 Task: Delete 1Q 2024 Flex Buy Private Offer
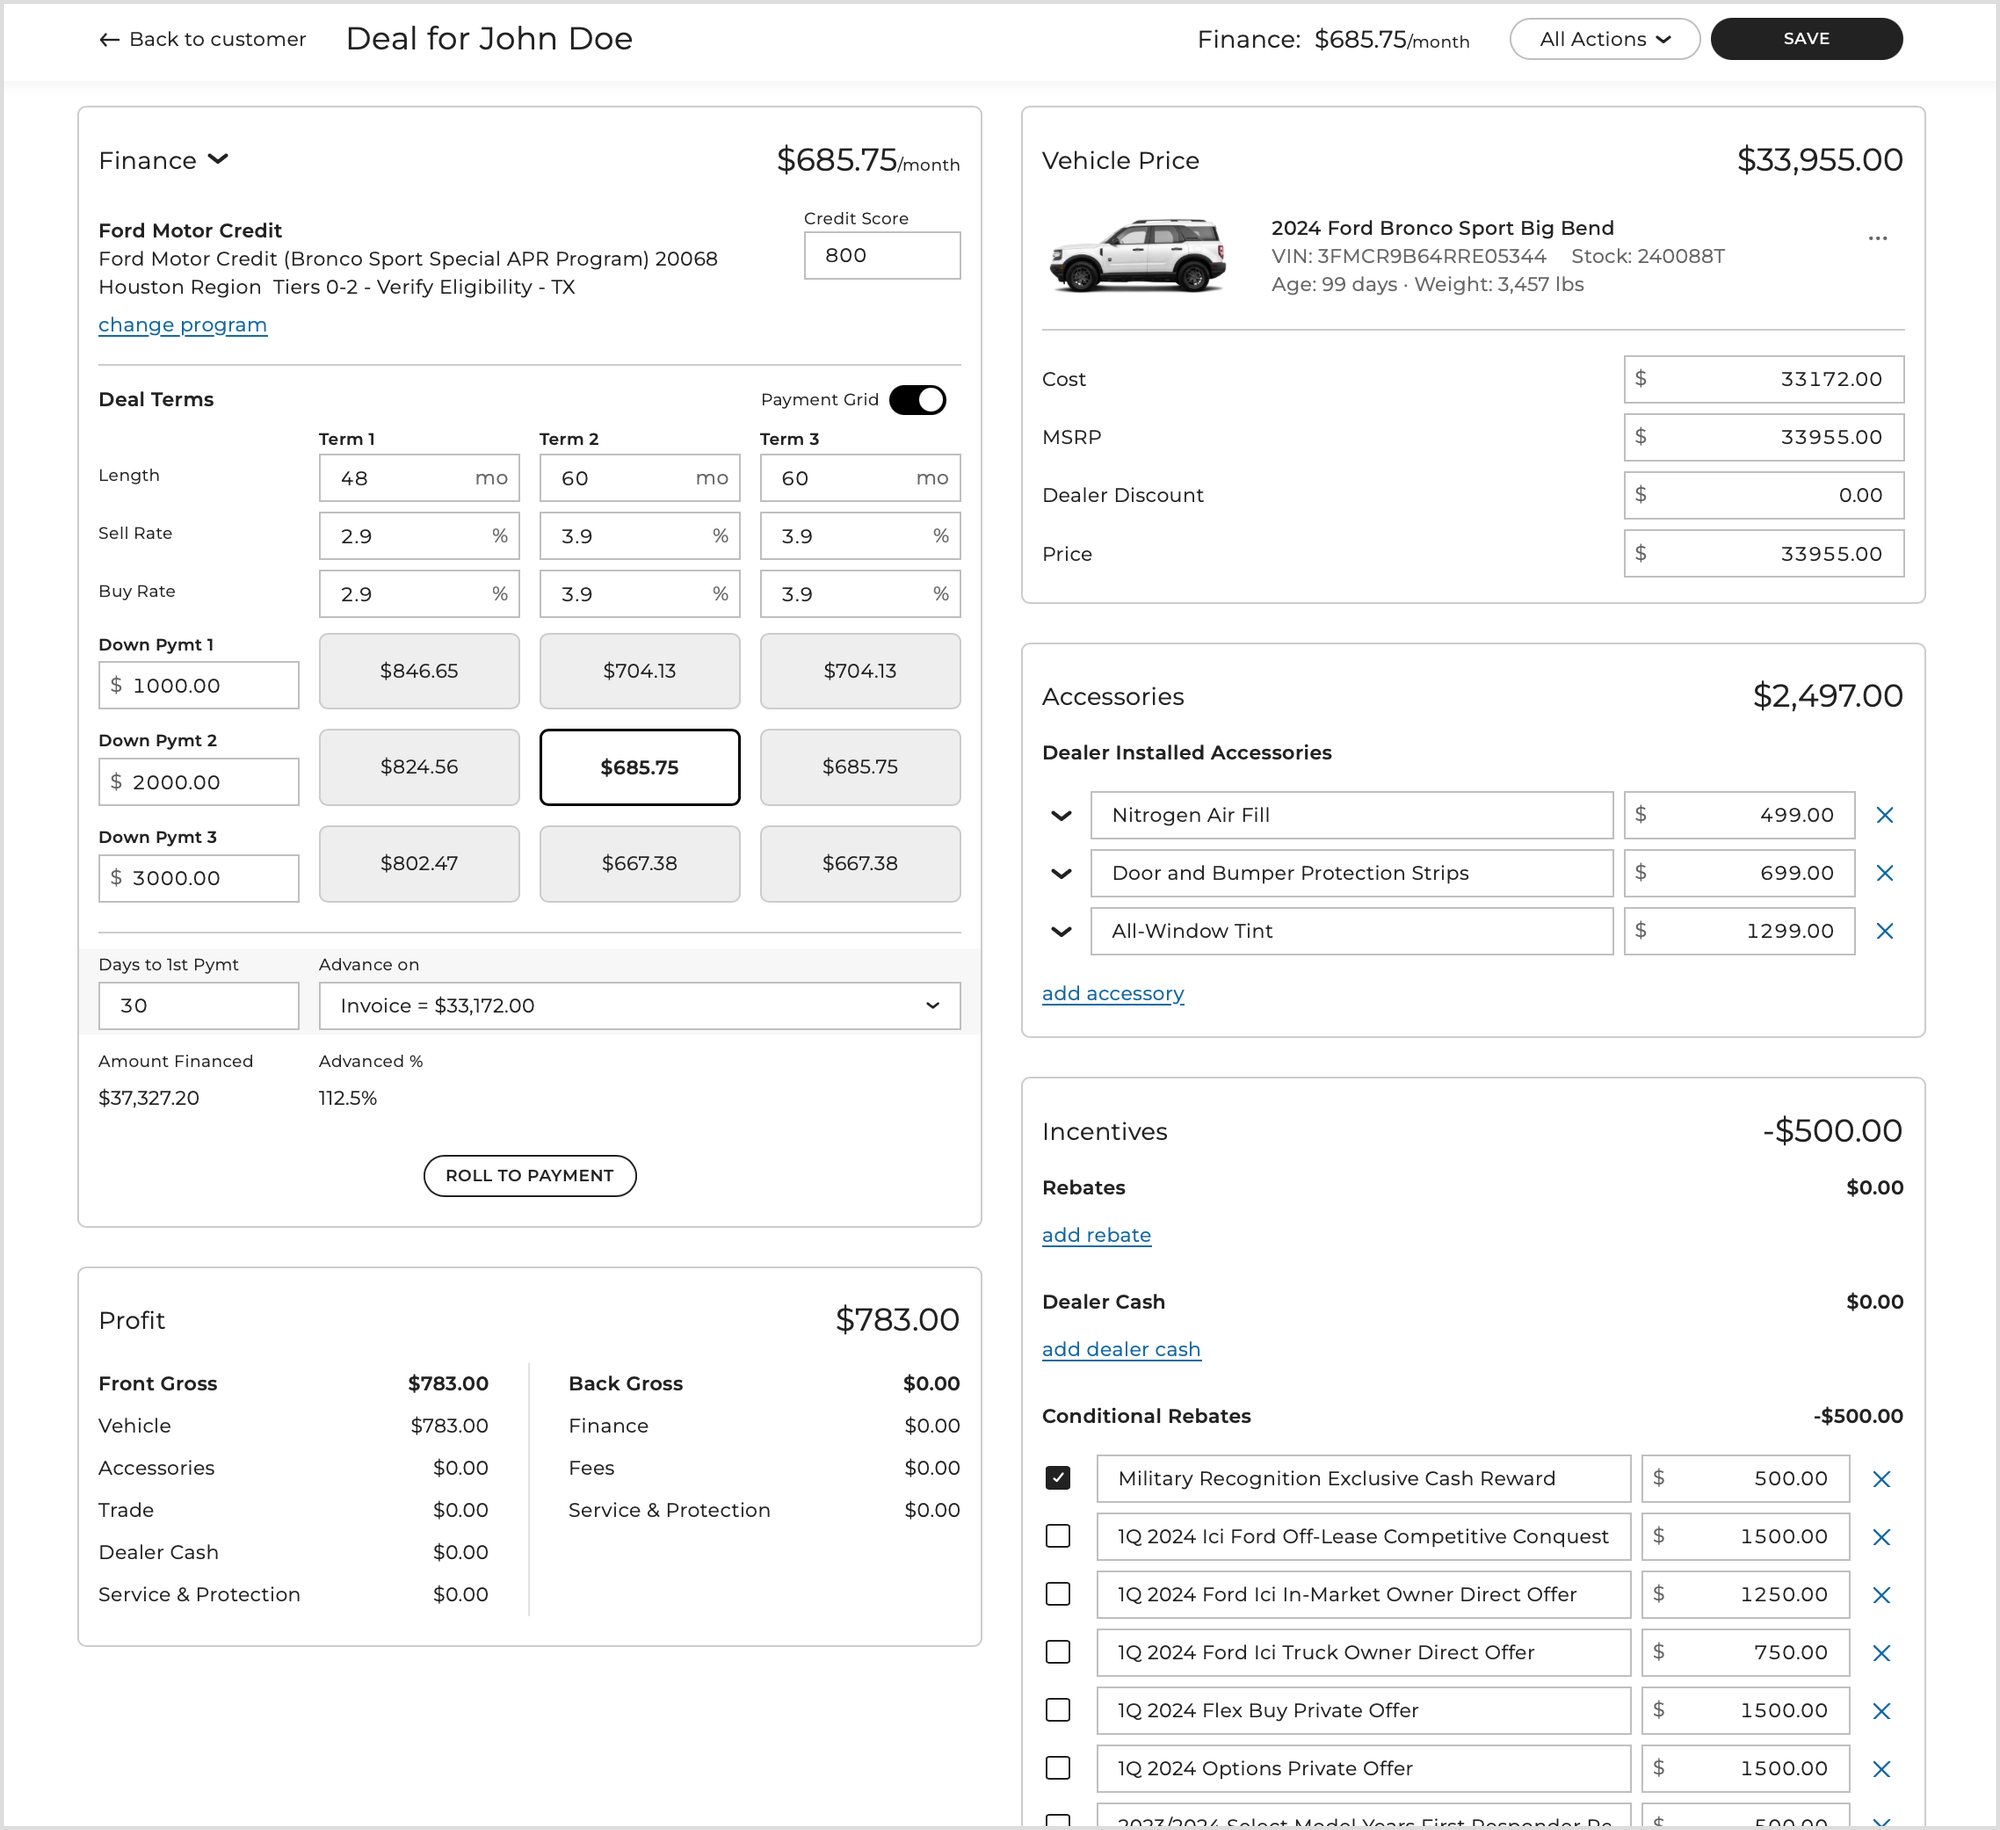coord(1880,1711)
